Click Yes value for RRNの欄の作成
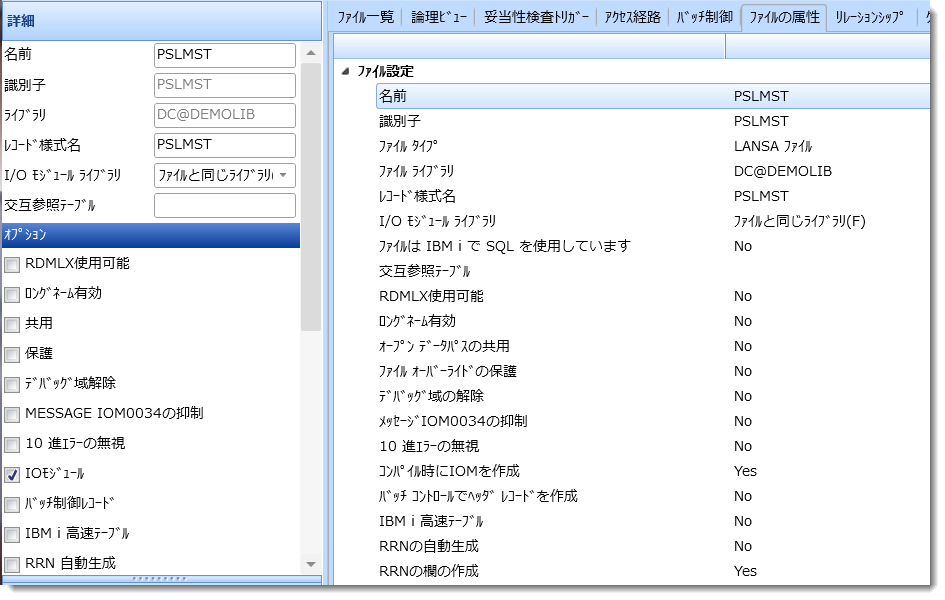Image resolution: width=945 pixels, height=600 pixels. tap(745, 571)
